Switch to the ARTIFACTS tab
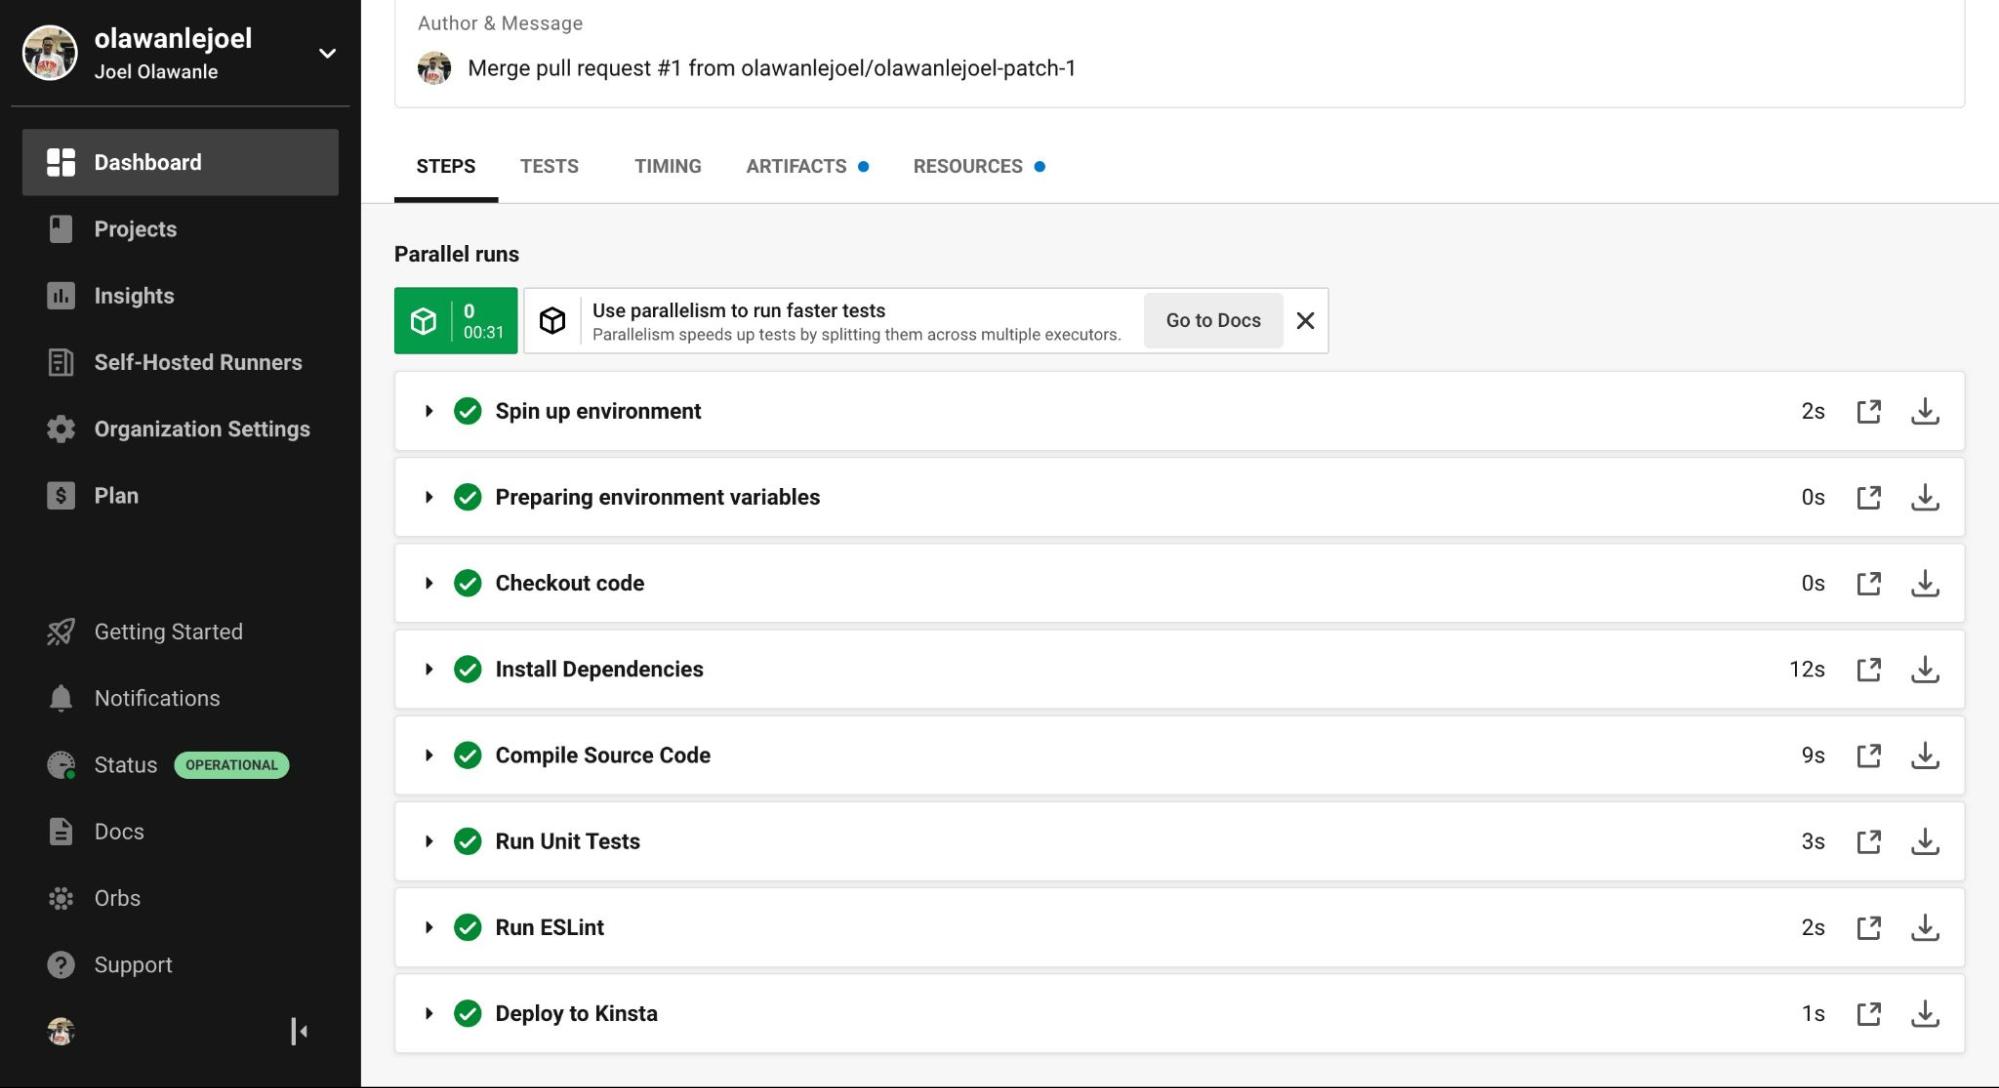The image size is (1999, 1088). click(x=797, y=166)
